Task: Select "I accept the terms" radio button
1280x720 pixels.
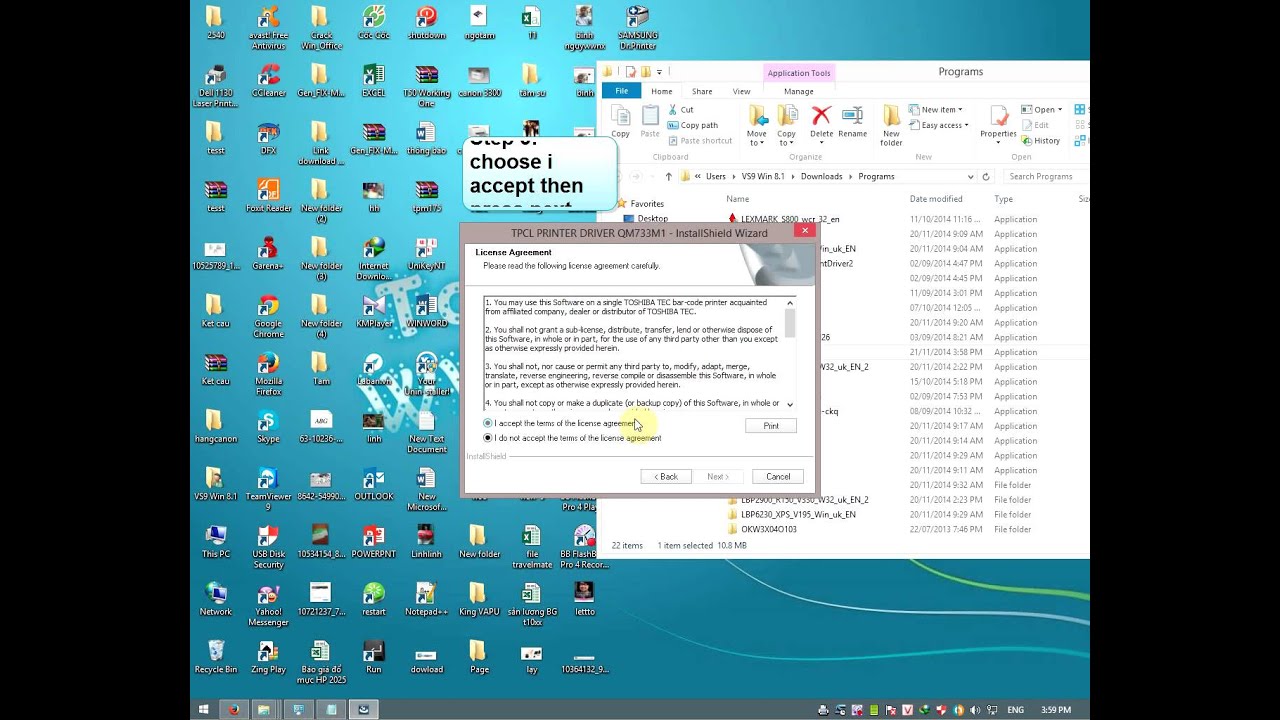Action: [488, 423]
